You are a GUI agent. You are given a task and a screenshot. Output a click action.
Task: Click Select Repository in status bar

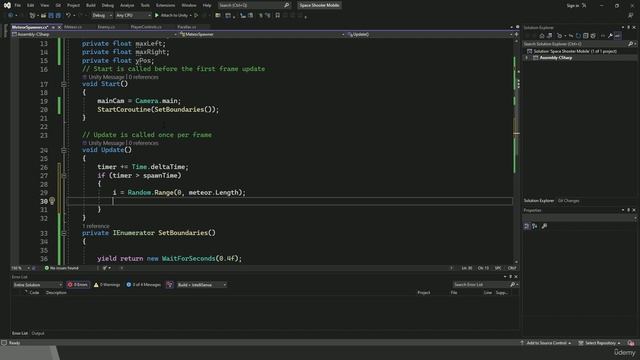(600, 343)
